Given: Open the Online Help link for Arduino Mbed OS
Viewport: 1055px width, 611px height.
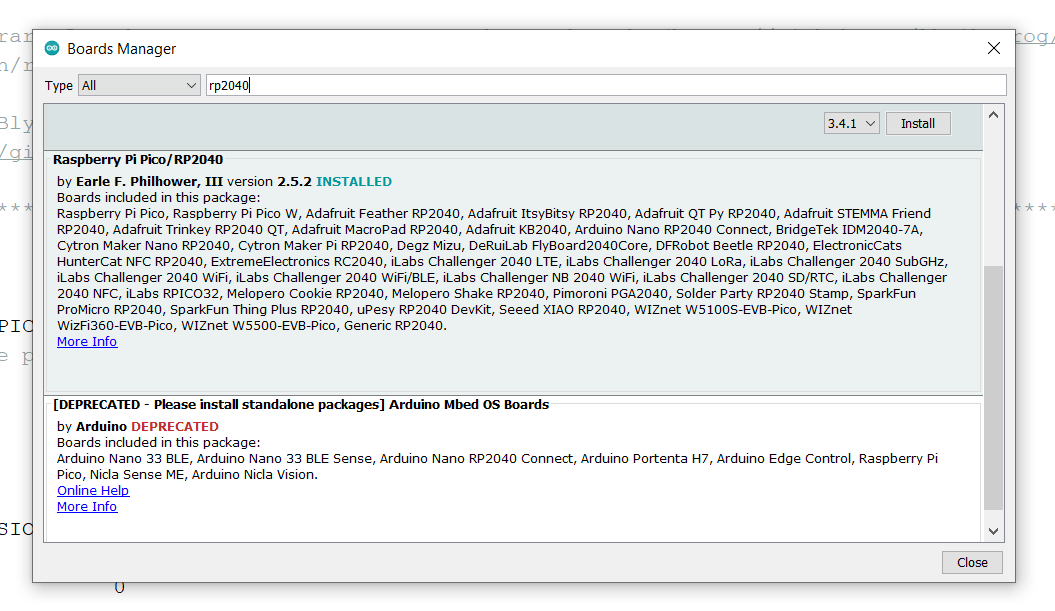Looking at the screenshot, I should tap(93, 490).
